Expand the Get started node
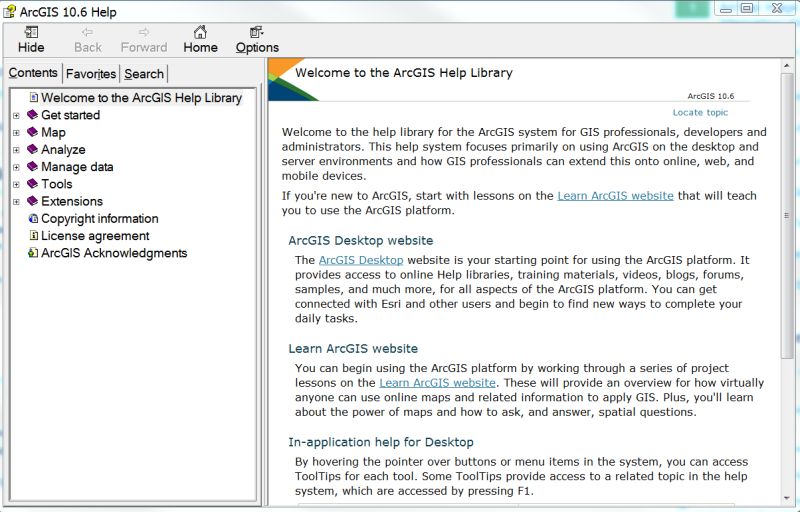Screen dimensions: 800x512 click(16, 116)
